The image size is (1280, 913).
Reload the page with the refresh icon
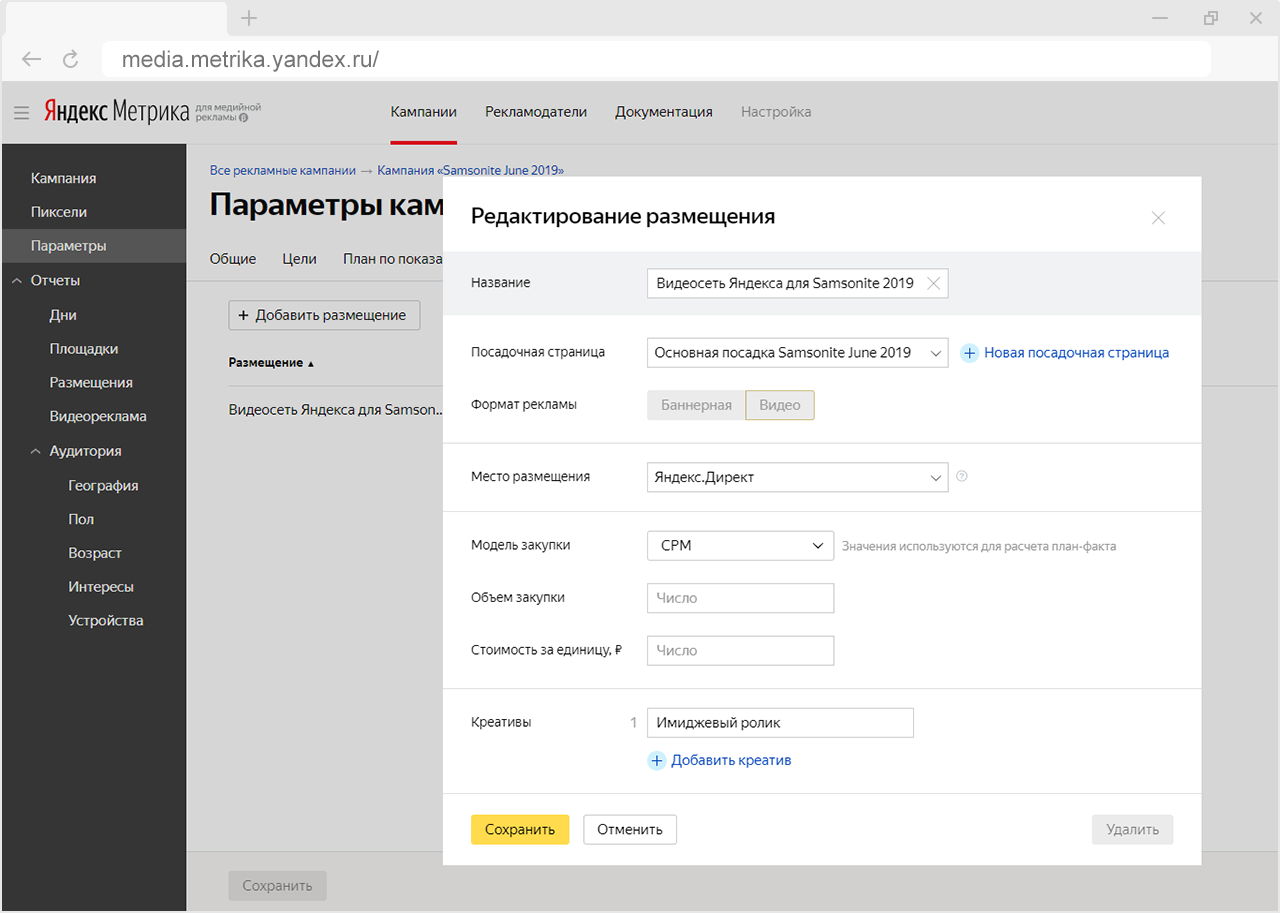click(x=70, y=59)
